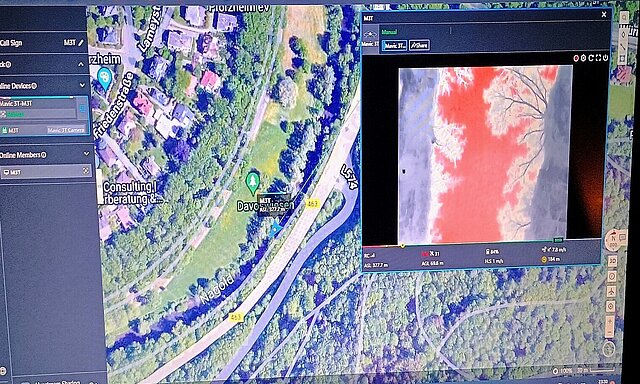
Task: Open the chat message icon beside the compass
Action: click(623, 237)
